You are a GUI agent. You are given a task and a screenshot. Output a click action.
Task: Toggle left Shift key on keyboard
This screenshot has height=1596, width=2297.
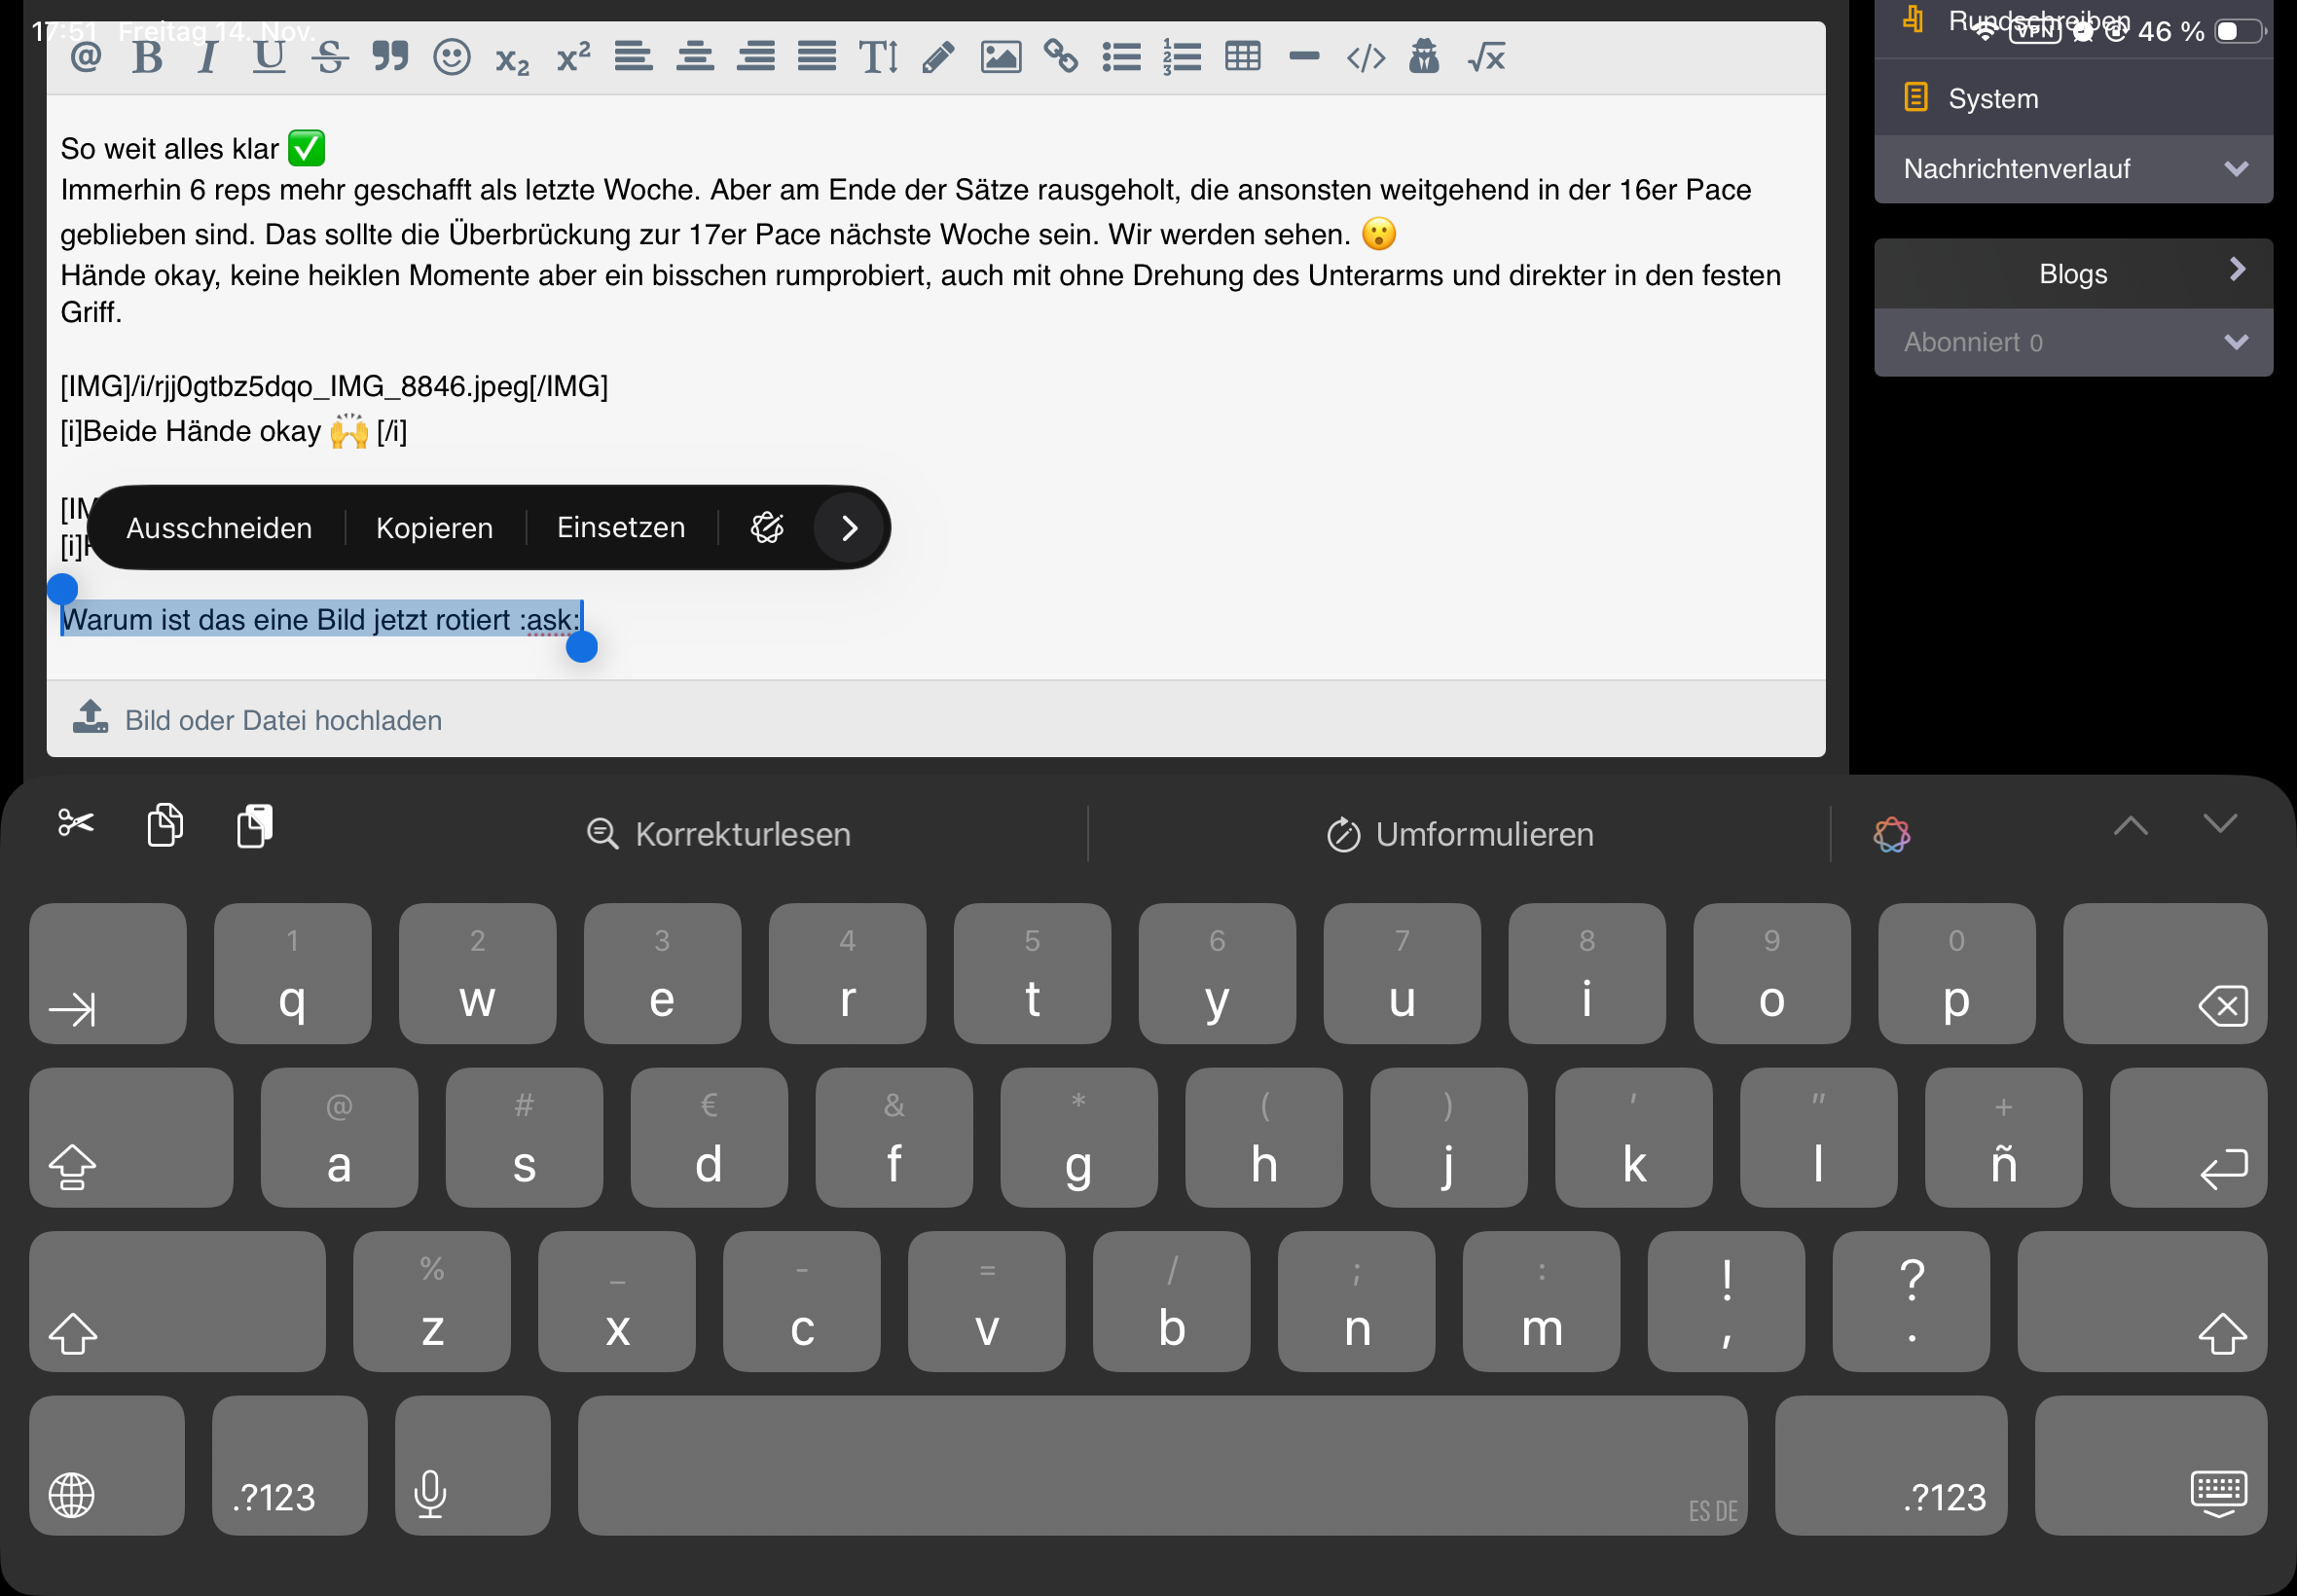(x=176, y=1302)
